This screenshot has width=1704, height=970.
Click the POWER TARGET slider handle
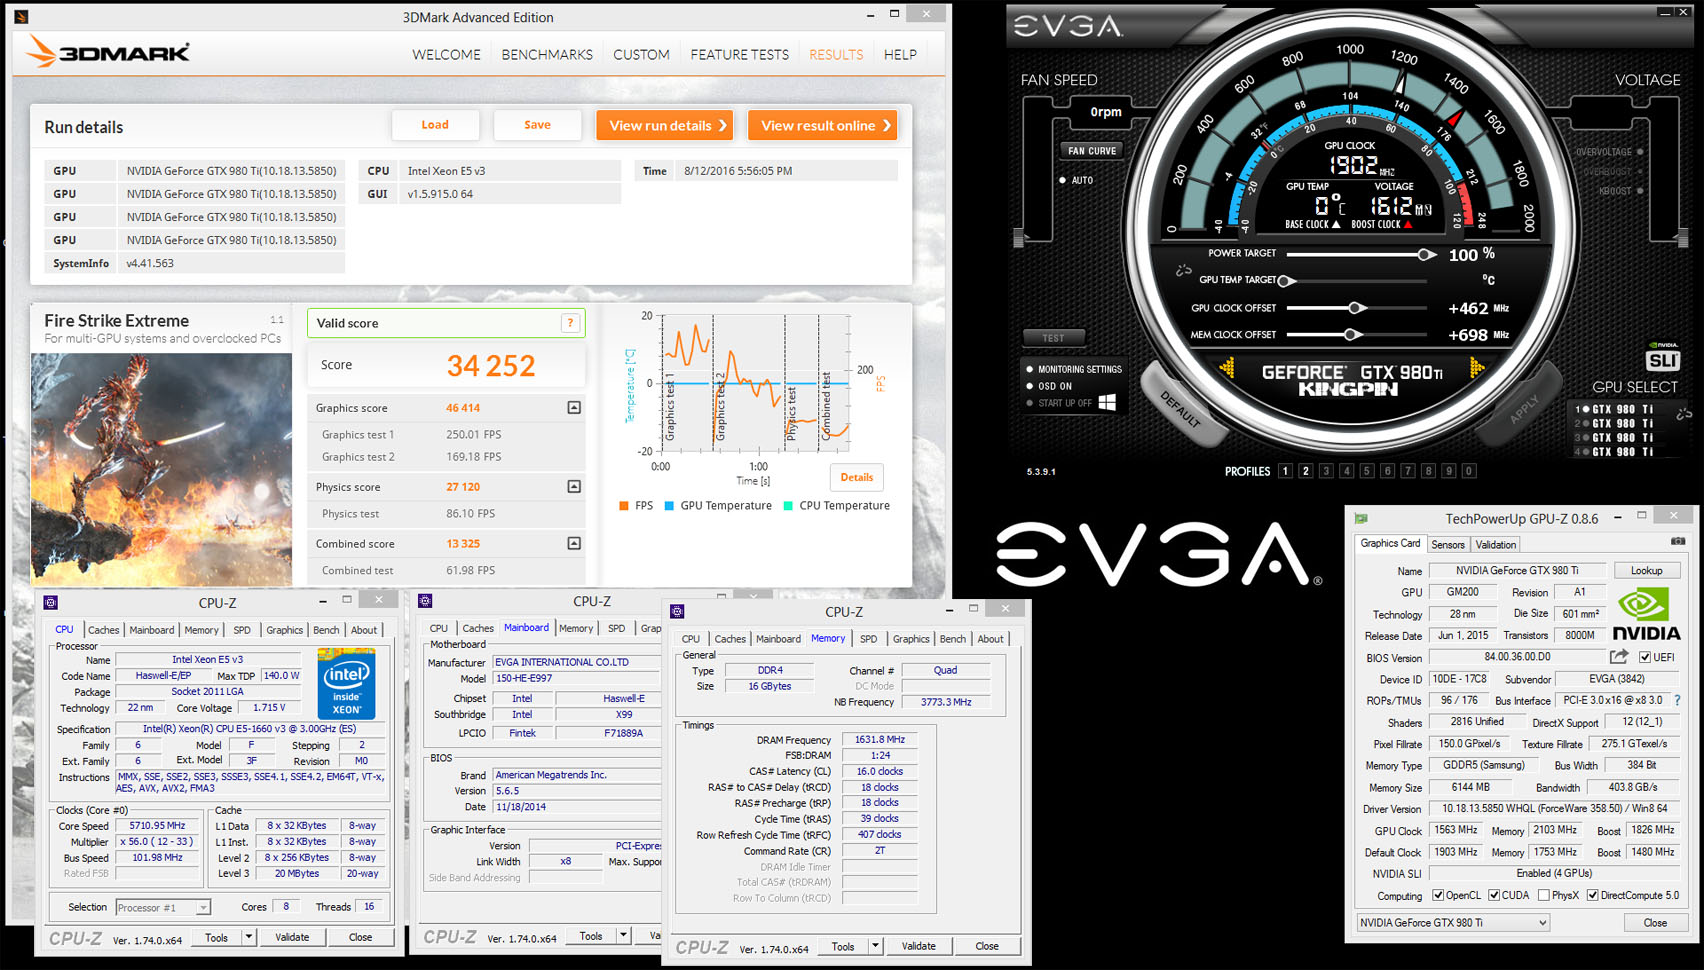(x=1425, y=254)
